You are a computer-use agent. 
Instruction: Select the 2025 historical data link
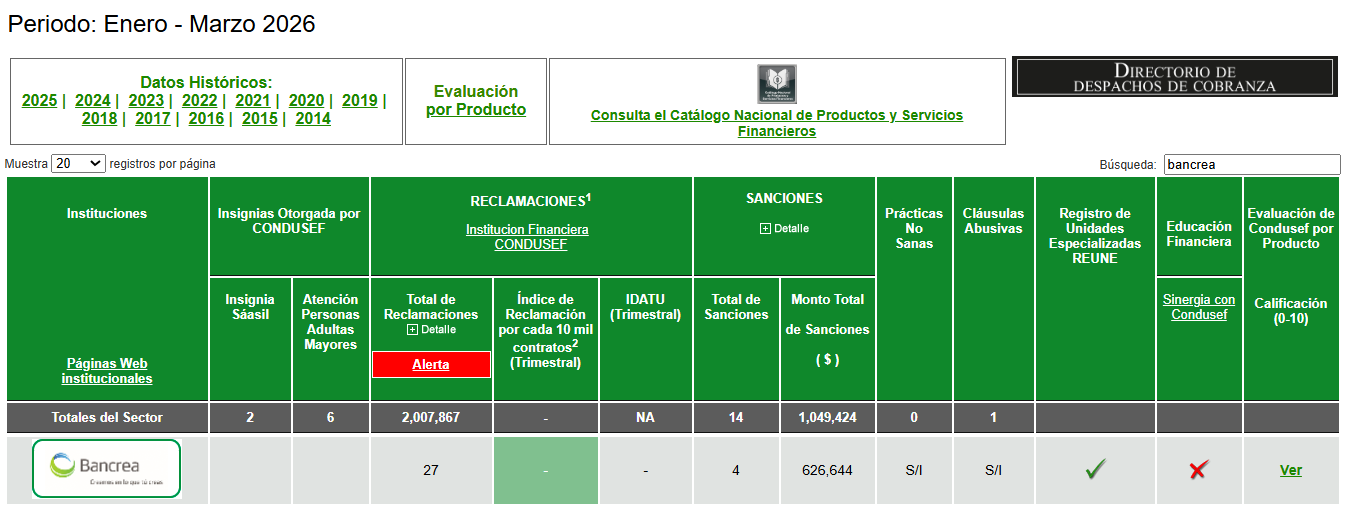pos(40,100)
